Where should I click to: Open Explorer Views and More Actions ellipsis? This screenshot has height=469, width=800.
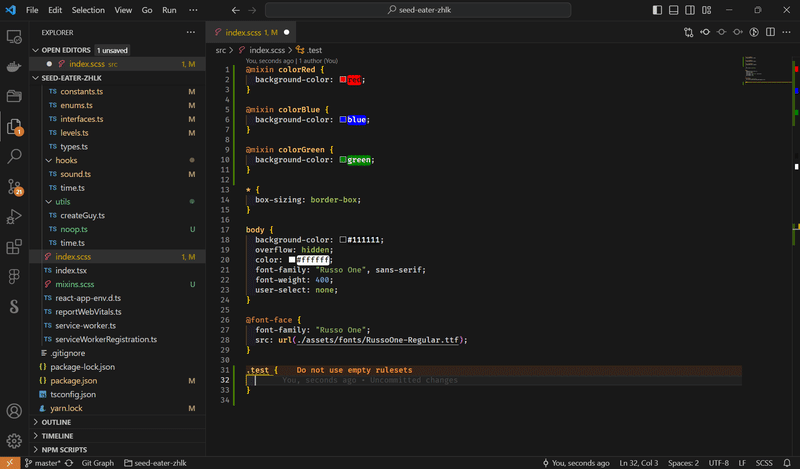tap(191, 32)
